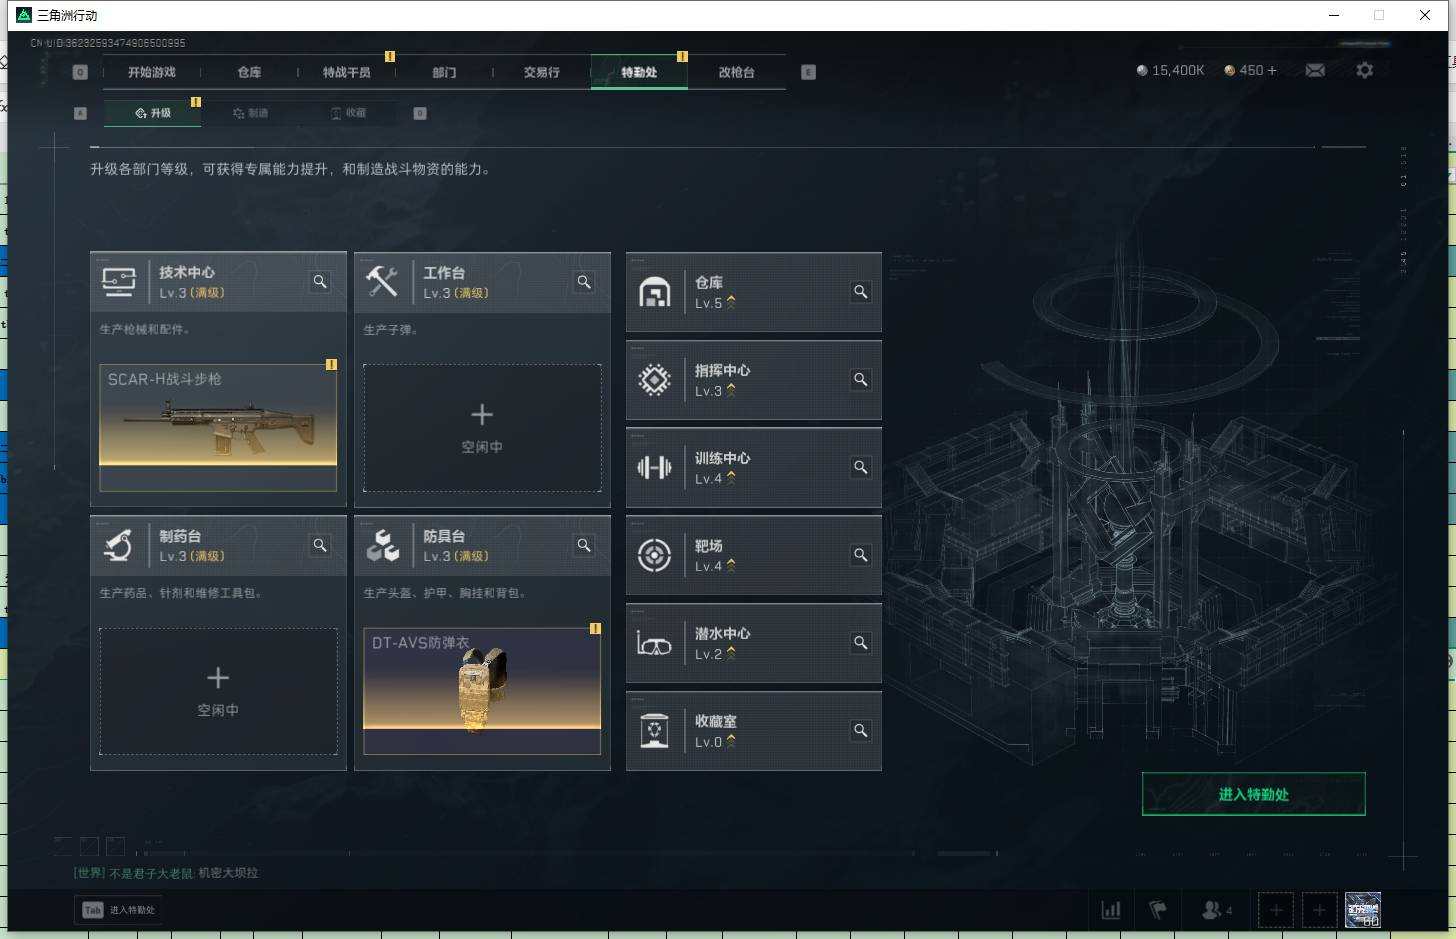Viewport: 1456px width, 939px height.
Task: Click the 训练中心 dumbbell icon
Action: click(654, 467)
